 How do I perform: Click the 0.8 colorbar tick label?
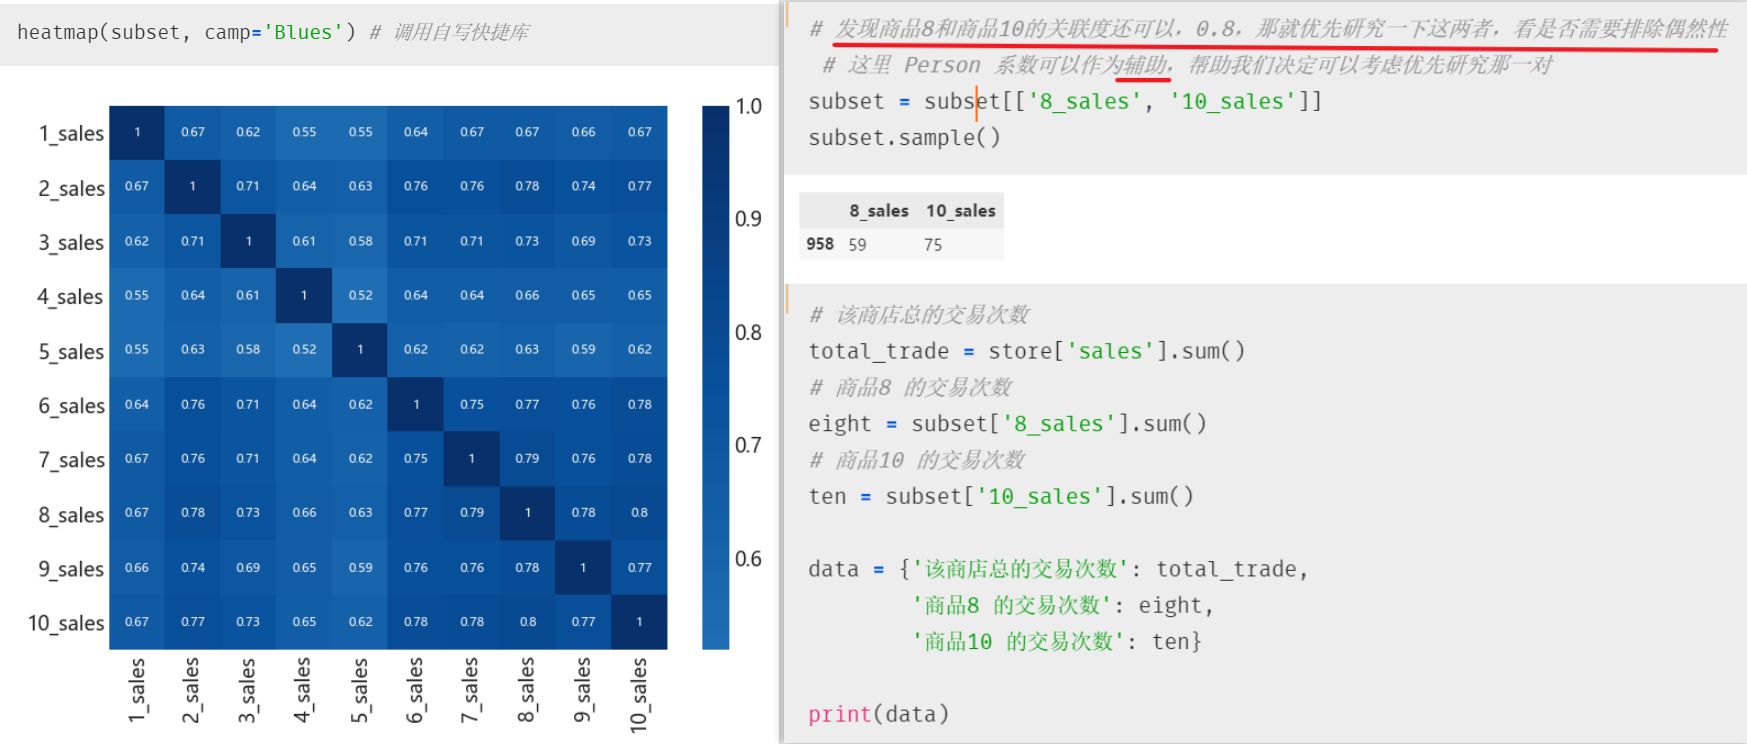(748, 332)
